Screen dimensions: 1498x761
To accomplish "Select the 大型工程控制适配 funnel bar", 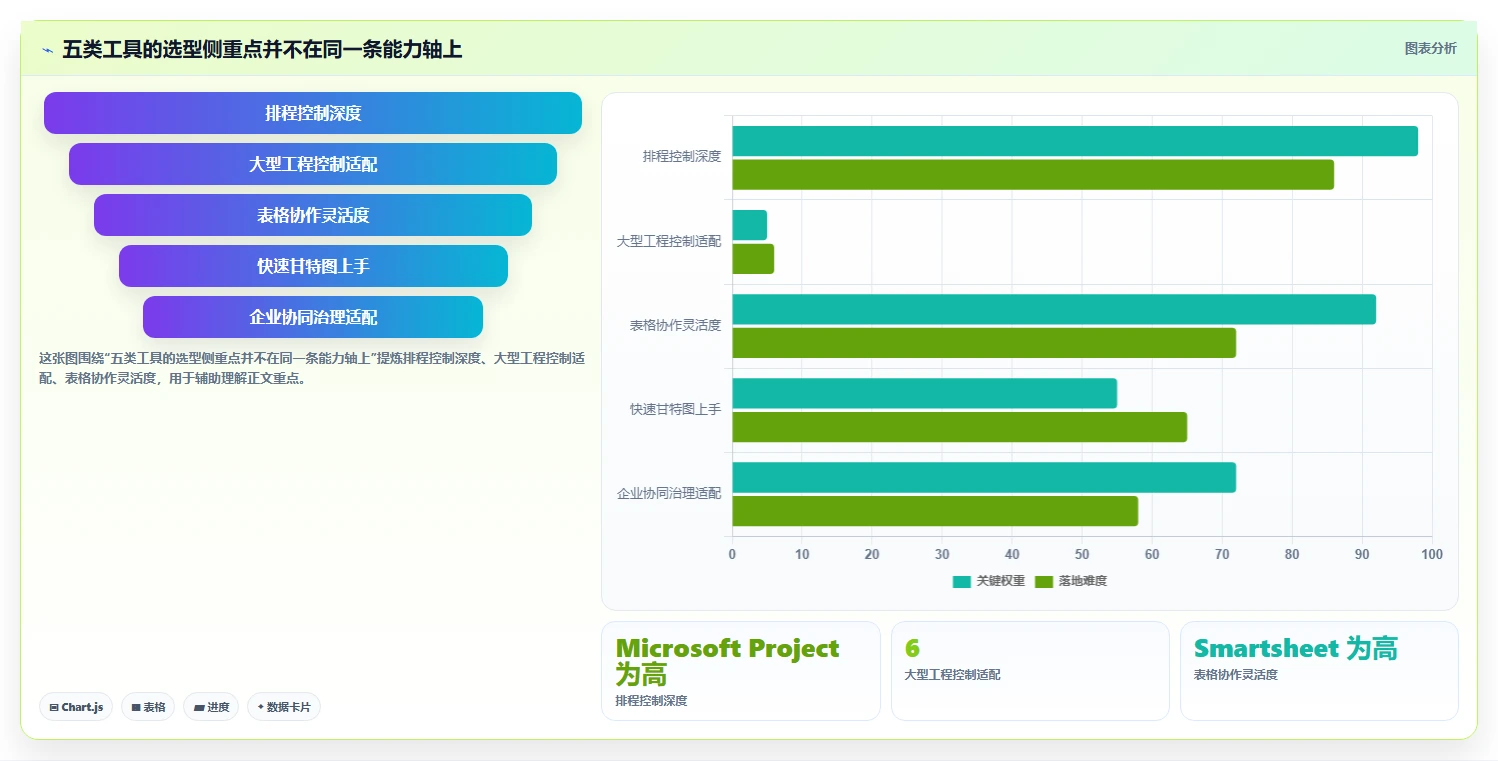I will (x=313, y=164).
